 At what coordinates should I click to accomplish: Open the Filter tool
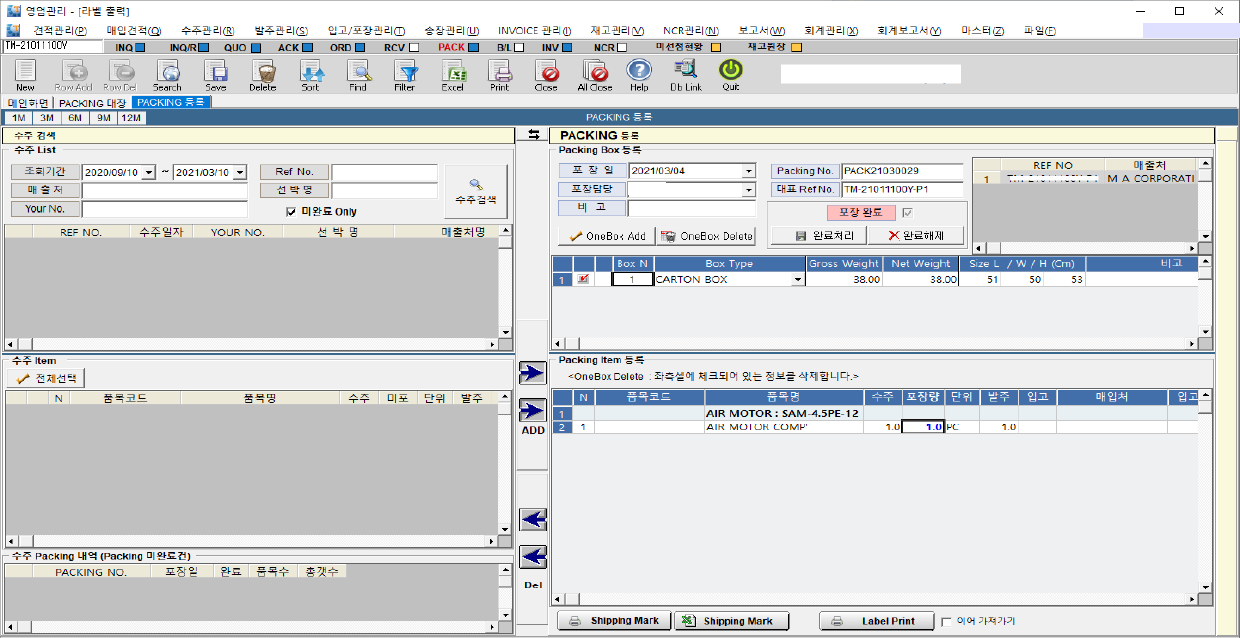point(404,73)
